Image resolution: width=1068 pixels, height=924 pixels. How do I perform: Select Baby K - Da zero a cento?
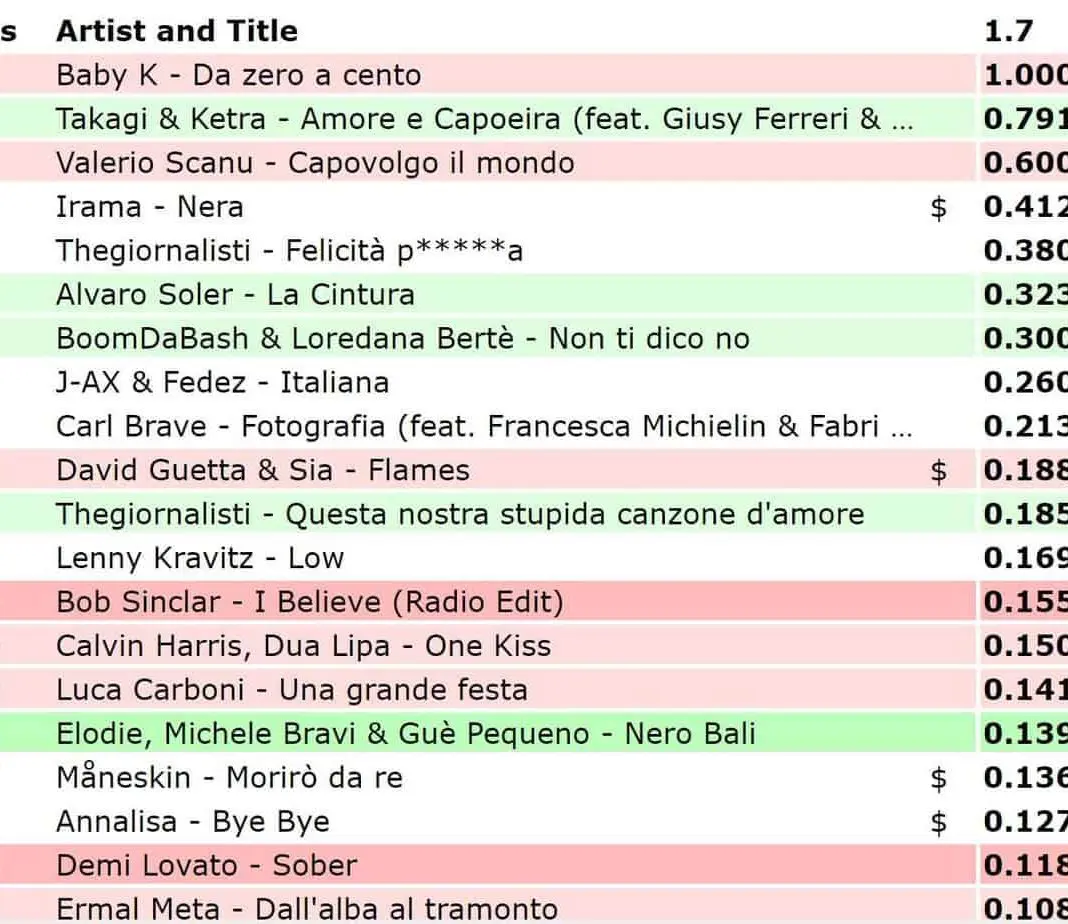point(239,75)
